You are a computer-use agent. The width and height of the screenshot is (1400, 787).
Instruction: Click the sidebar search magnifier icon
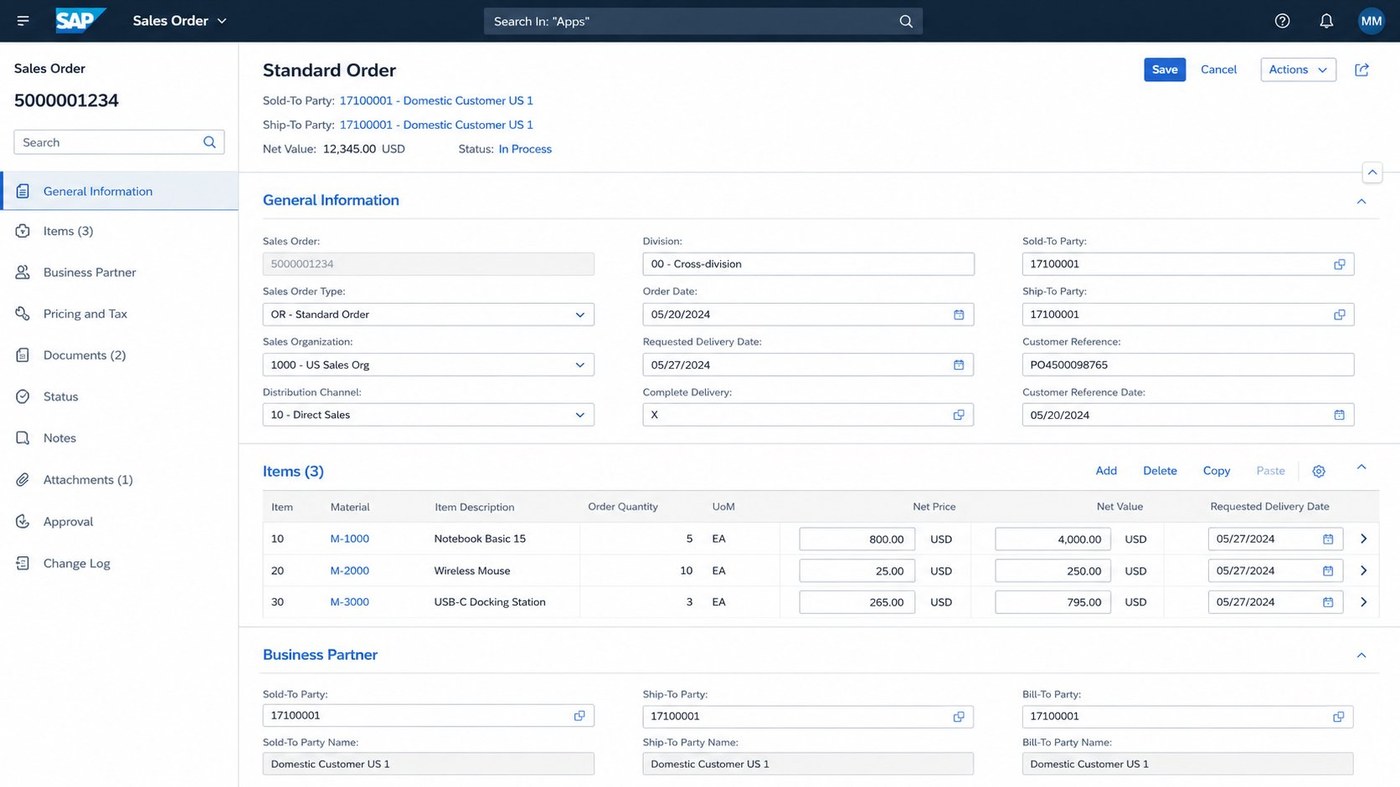click(x=210, y=142)
